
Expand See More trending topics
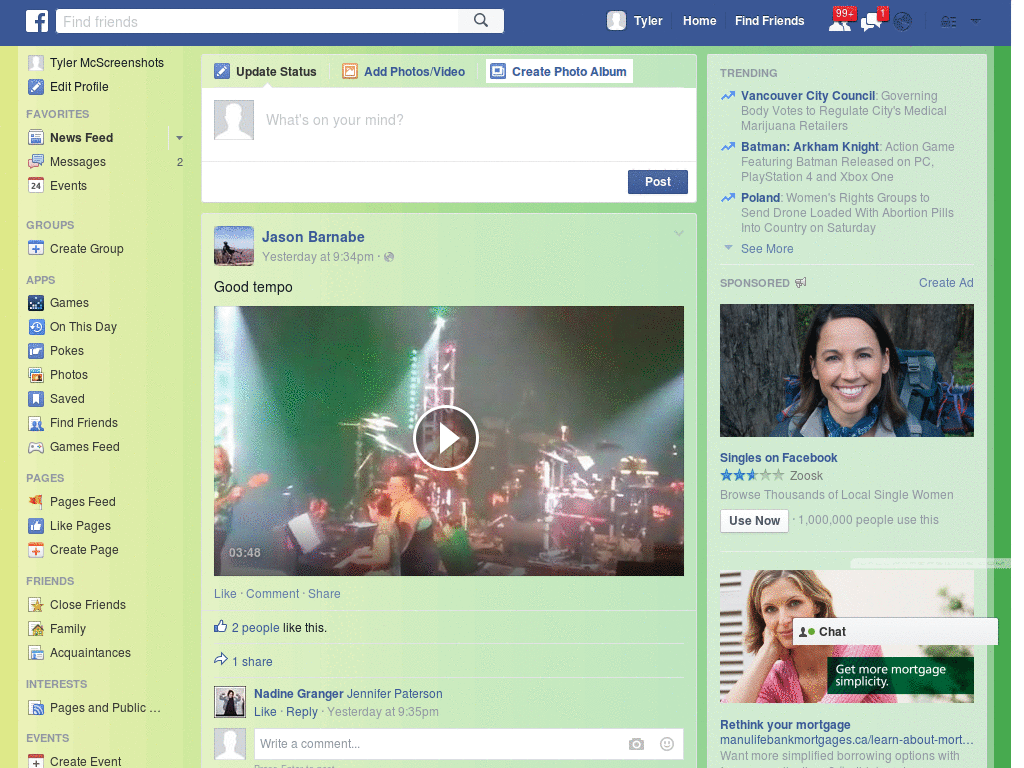pos(767,249)
